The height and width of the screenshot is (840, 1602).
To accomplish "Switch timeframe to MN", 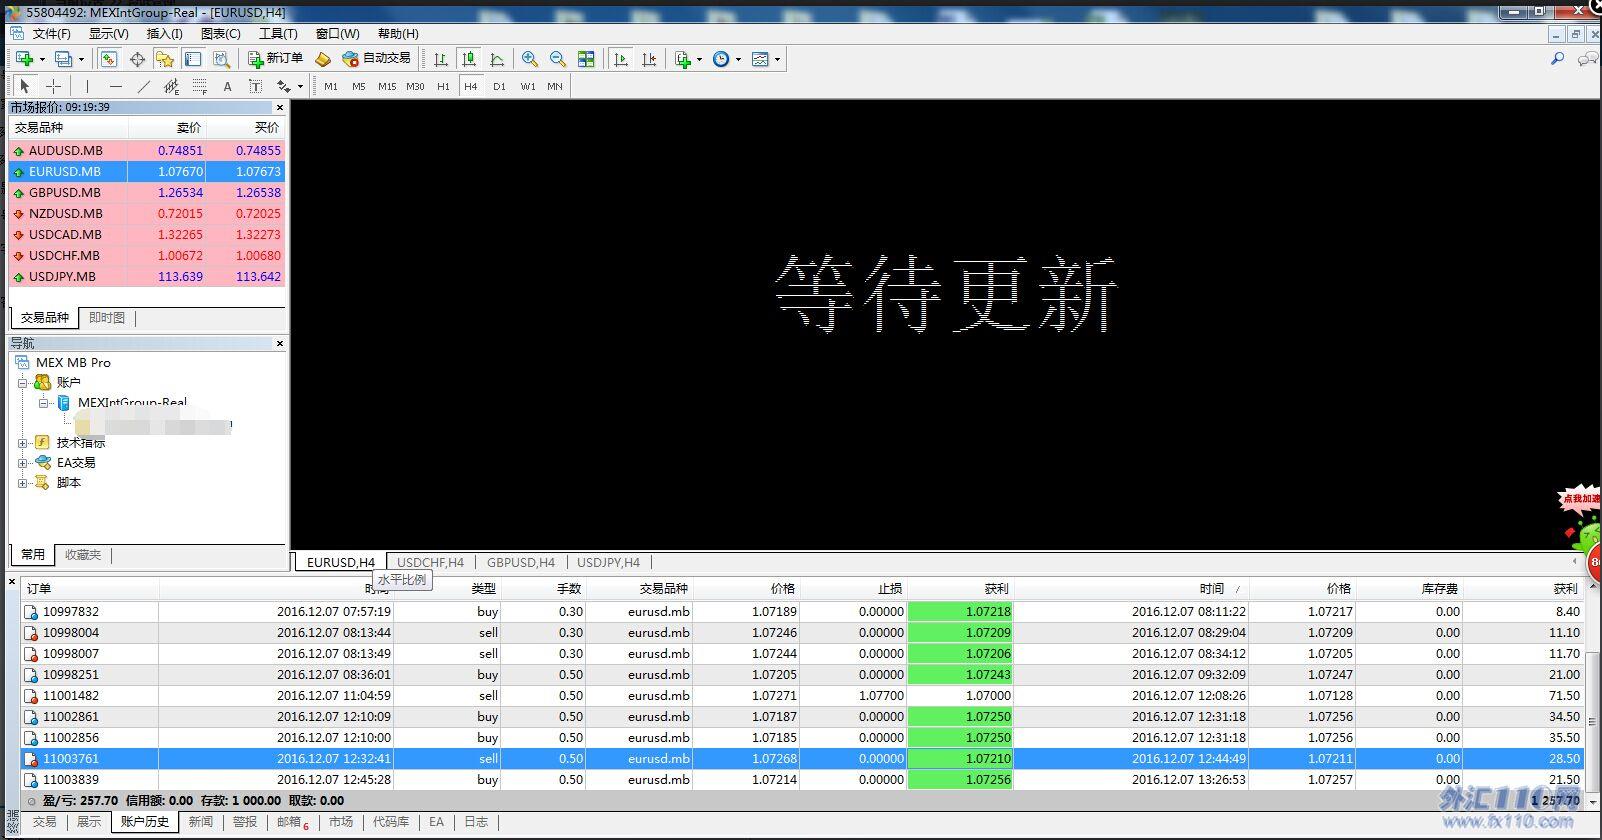I will pyautogui.click(x=555, y=86).
